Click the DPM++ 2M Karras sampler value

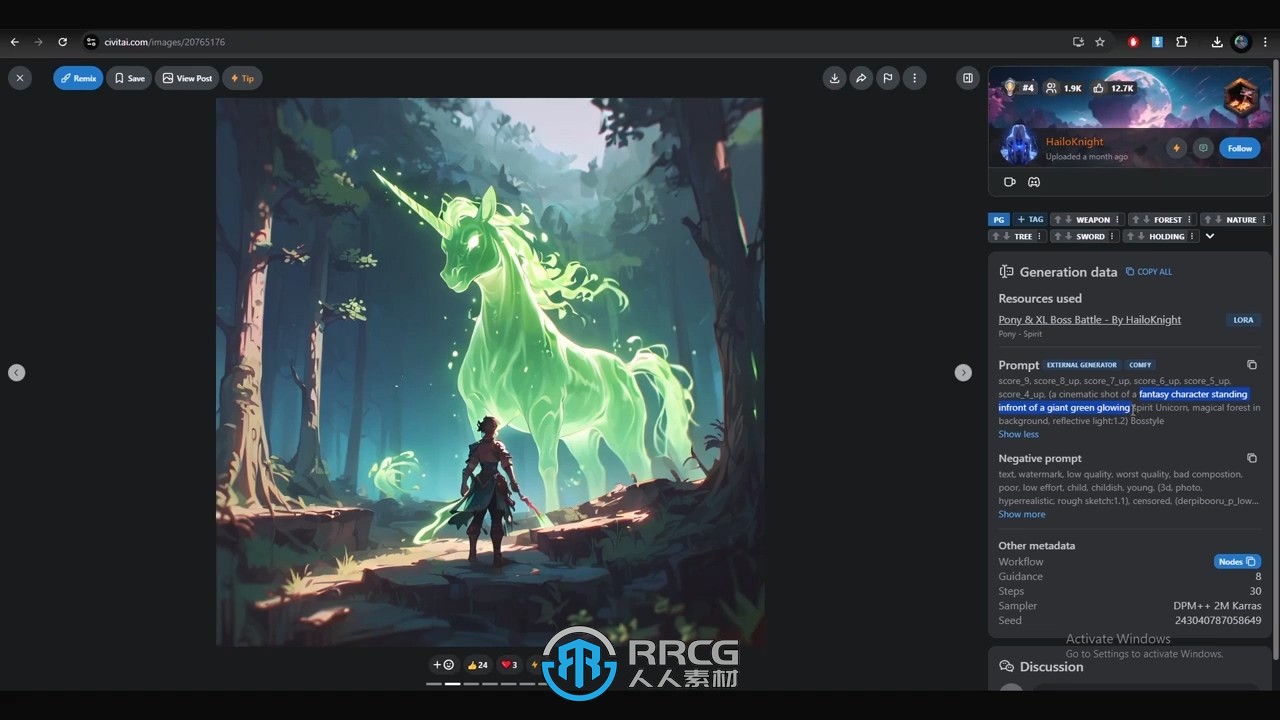[1217, 606]
